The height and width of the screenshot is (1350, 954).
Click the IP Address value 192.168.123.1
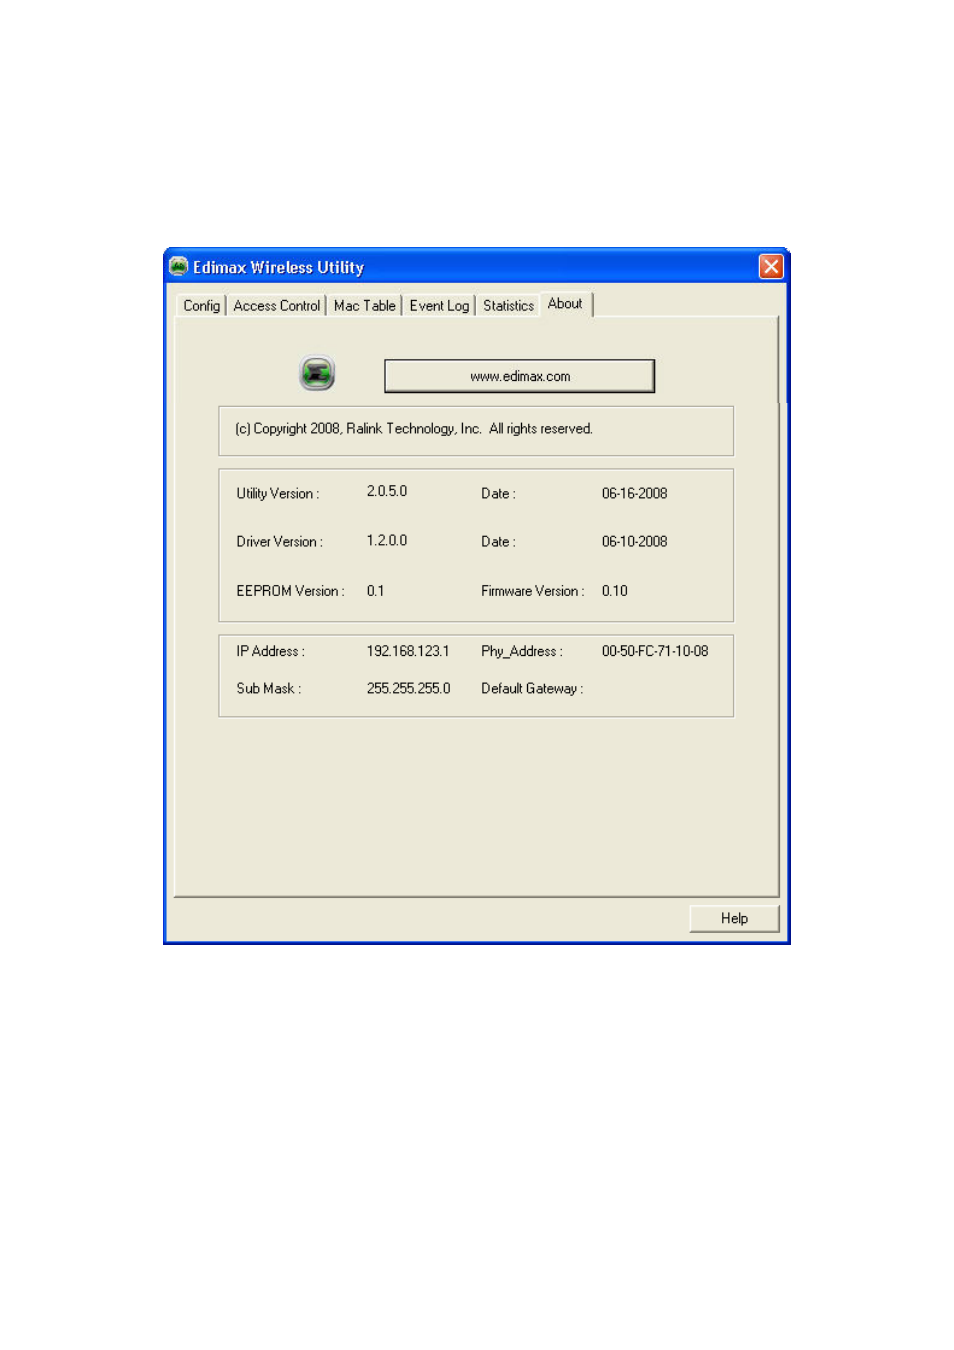(408, 651)
